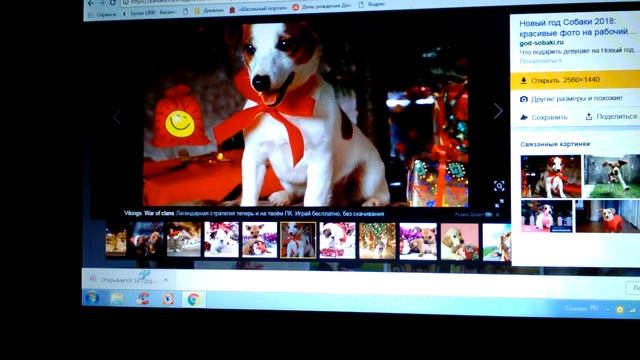Screen dimensions: 640x360
Task: Open the Яндекс bookmark
Action: point(371,4)
